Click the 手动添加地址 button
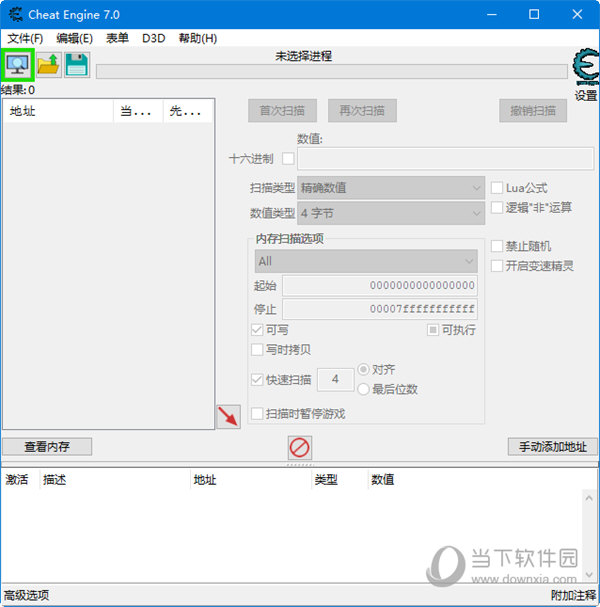The width and height of the screenshot is (600, 607). tap(553, 447)
